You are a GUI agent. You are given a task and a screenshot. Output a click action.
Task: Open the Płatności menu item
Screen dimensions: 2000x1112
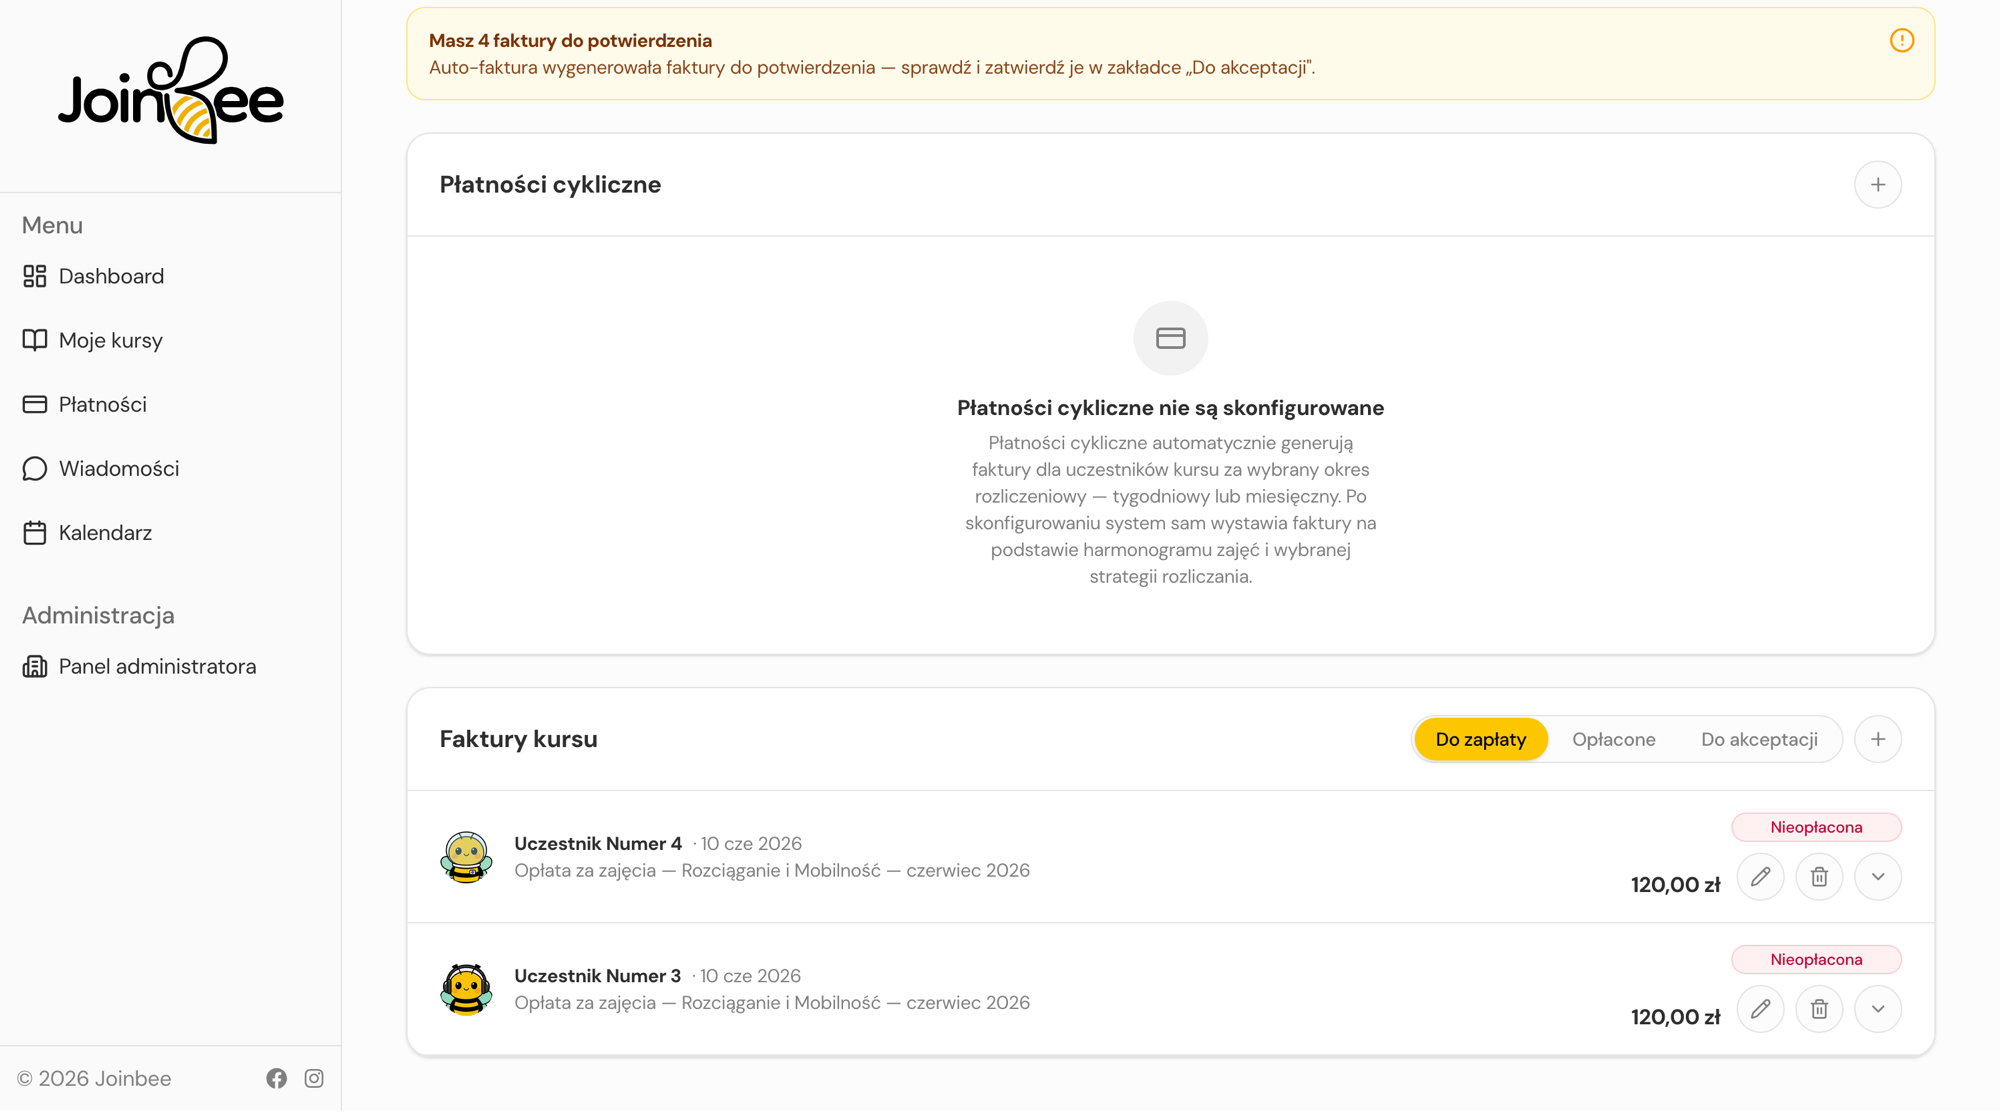(84, 404)
